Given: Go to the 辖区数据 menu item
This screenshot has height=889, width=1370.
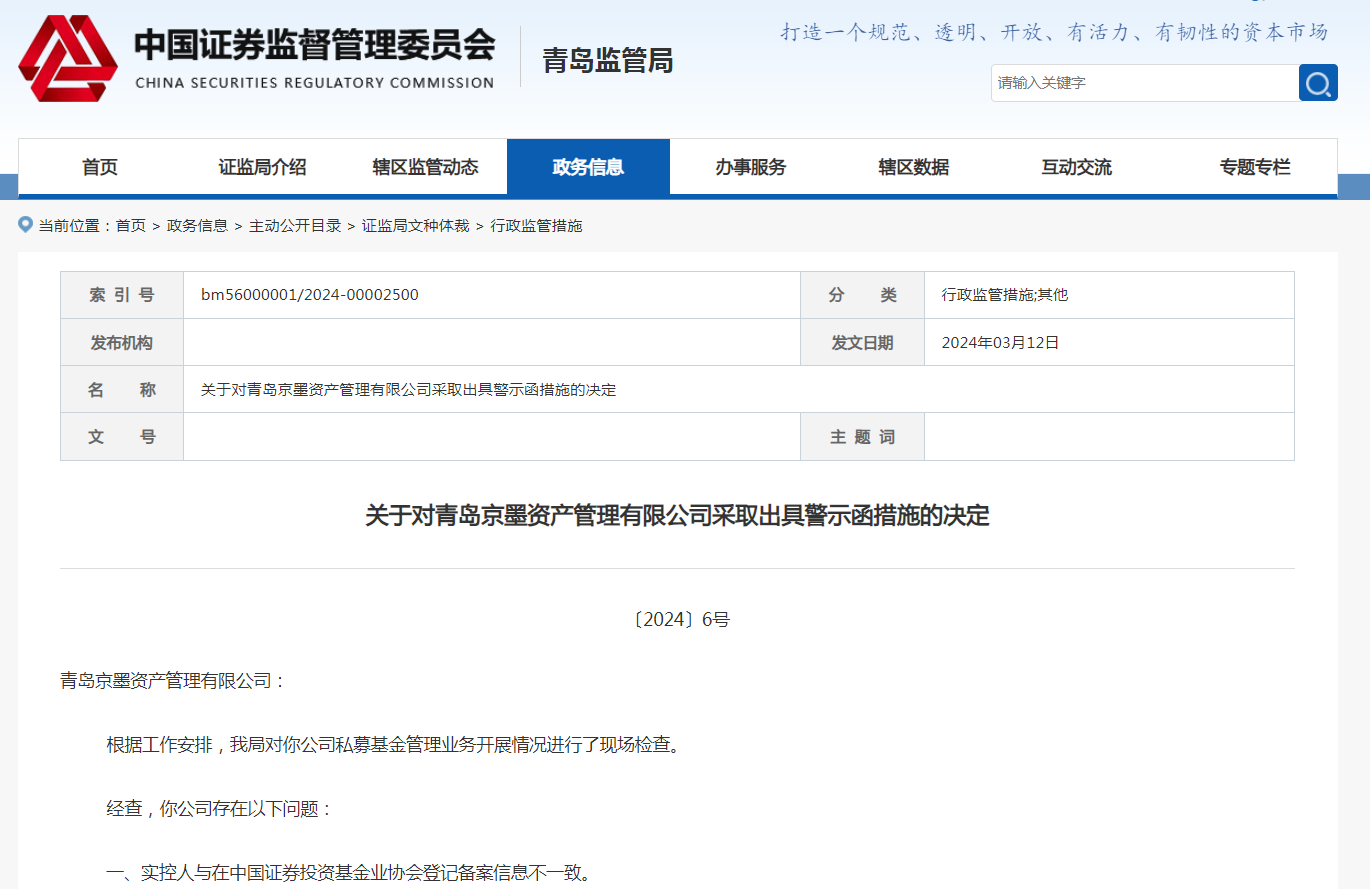Looking at the screenshot, I should 914,167.
